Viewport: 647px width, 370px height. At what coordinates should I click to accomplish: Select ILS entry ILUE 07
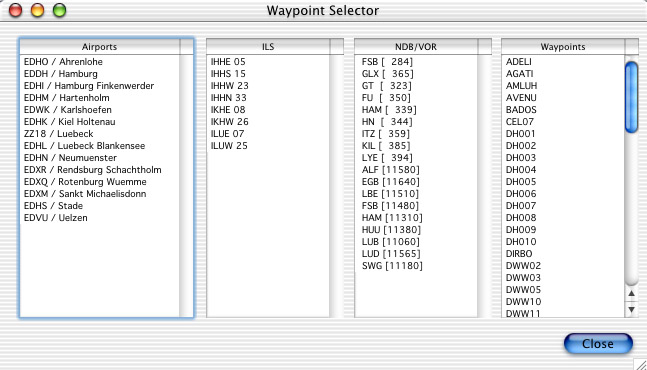tap(227, 134)
